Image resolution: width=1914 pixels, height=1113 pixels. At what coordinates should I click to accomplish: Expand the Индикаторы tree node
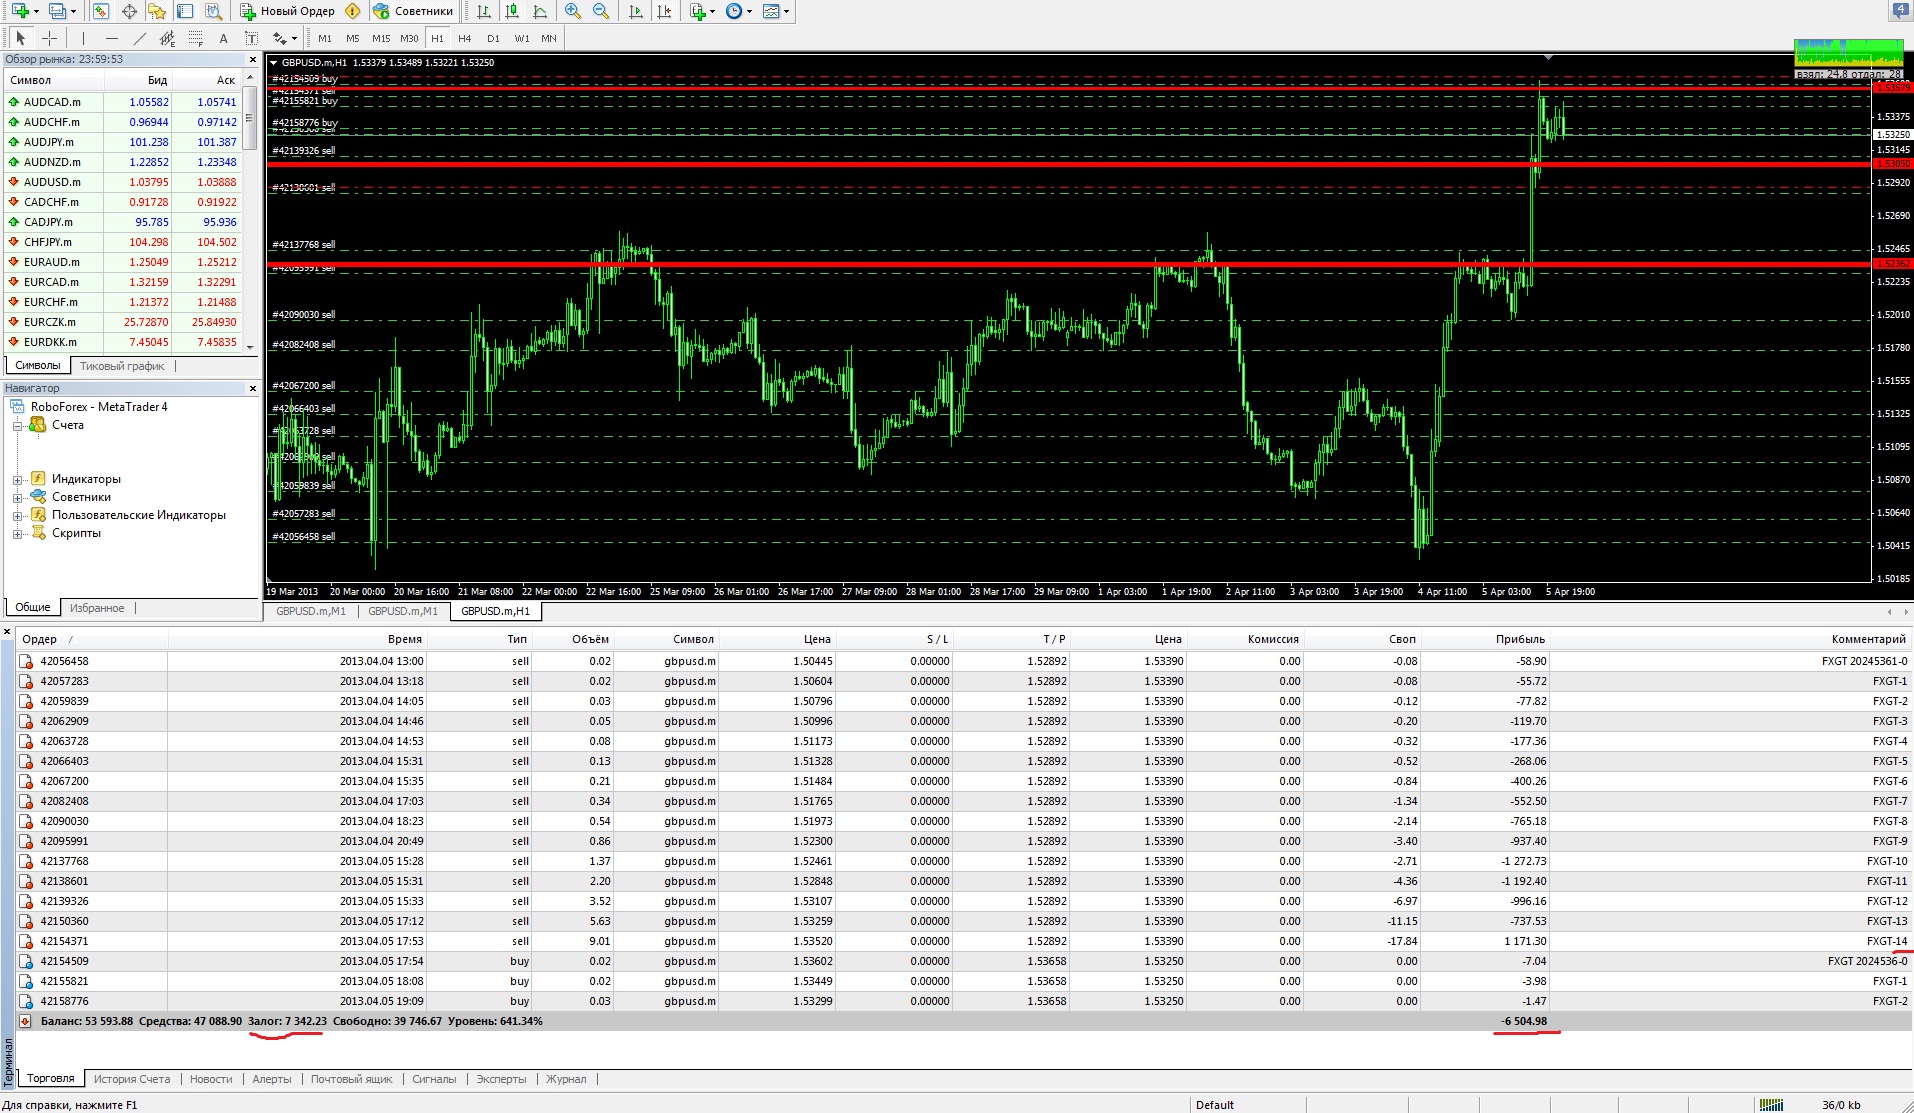tap(17, 480)
